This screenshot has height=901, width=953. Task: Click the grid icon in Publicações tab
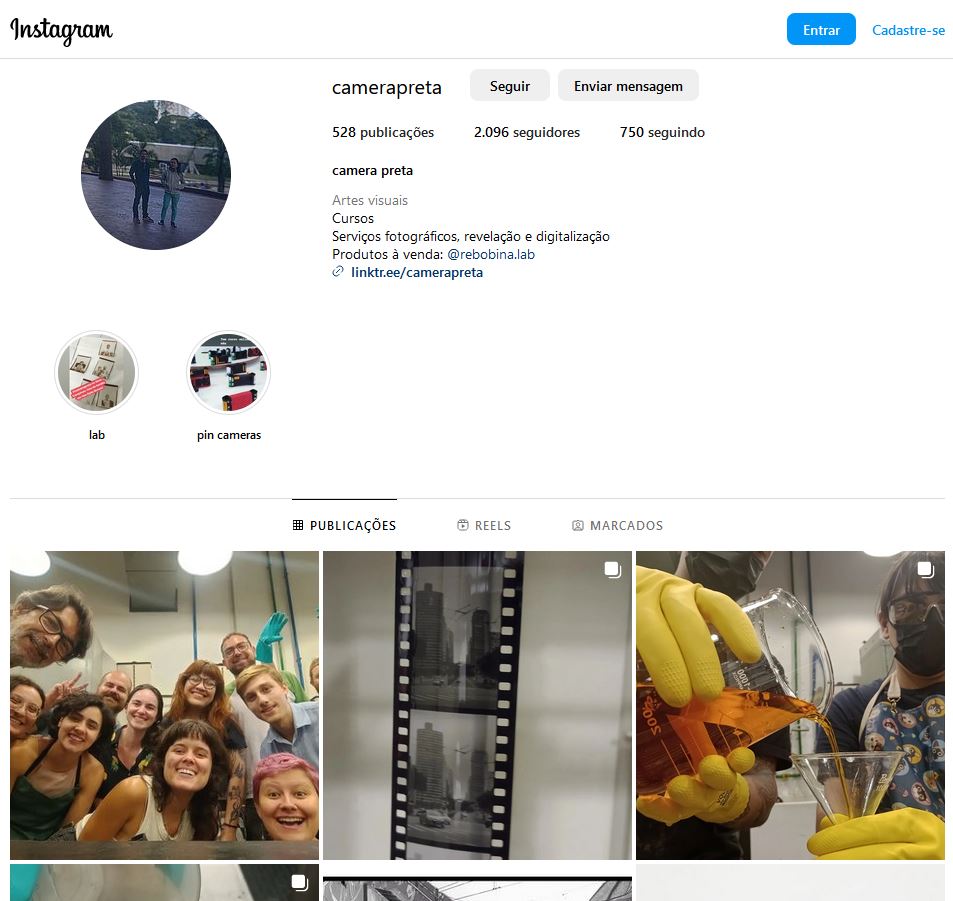pyautogui.click(x=298, y=526)
